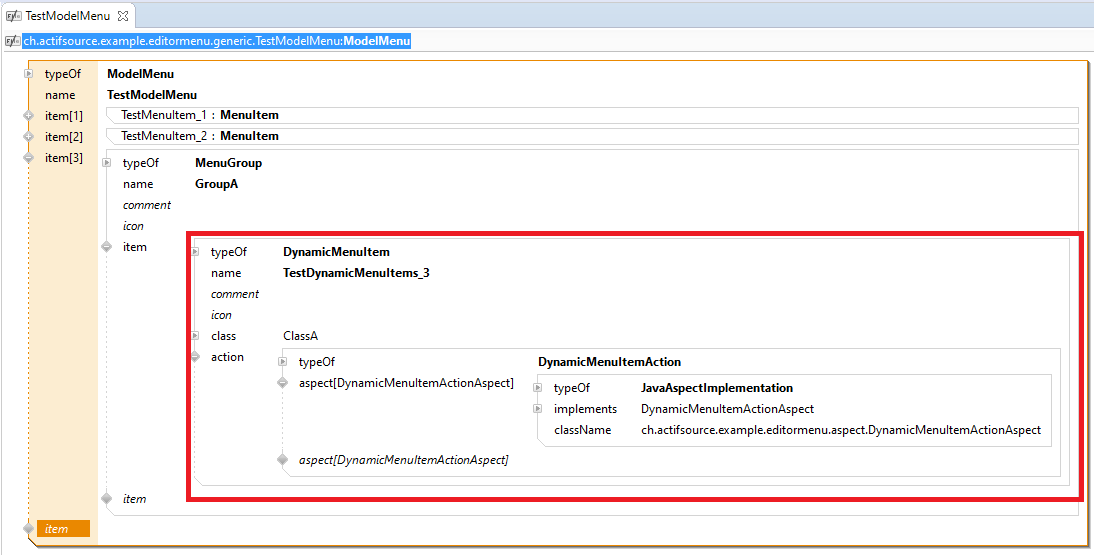
Task: Select the TestModelMenu editor tab
Action: 67,16
